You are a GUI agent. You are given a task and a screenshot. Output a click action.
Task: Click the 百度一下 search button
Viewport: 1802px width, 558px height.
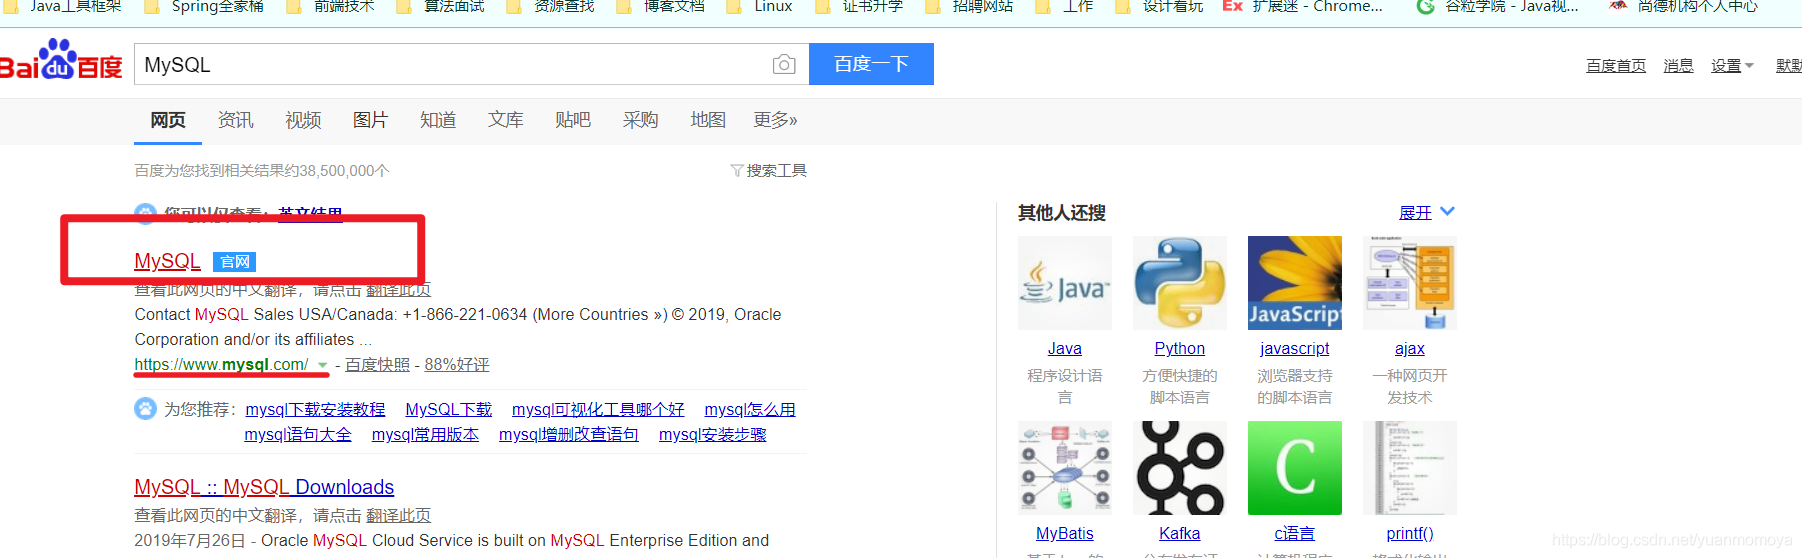click(x=871, y=64)
